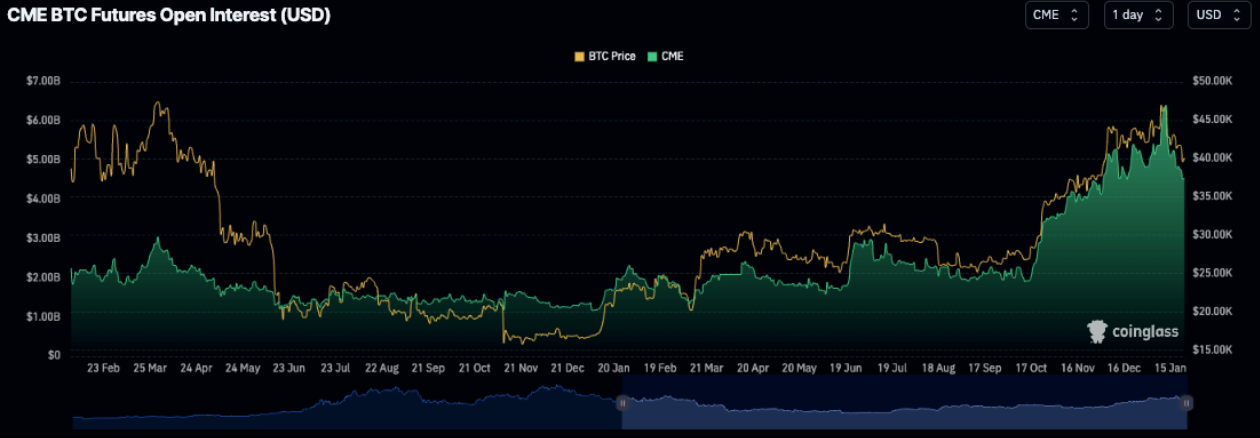The image size is (1260, 438).
Task: Click the 23 Jun date label
Action: (289, 368)
